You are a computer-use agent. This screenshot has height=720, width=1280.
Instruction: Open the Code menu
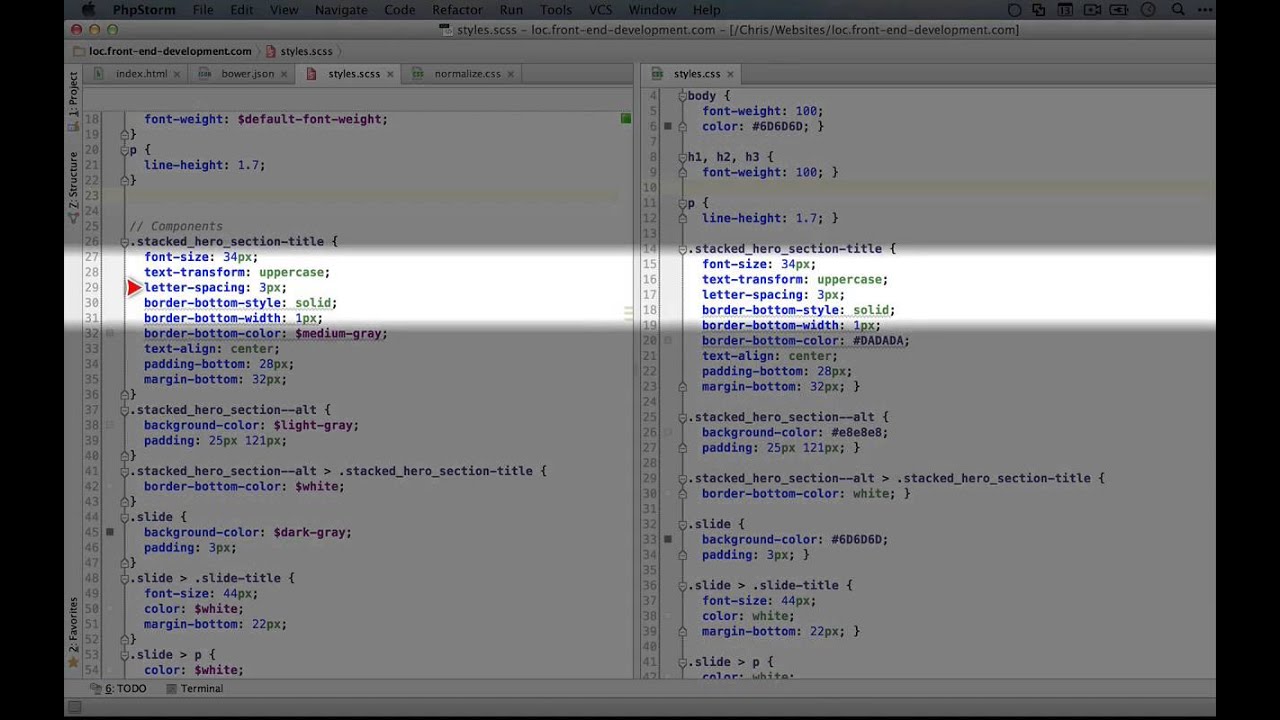(400, 10)
